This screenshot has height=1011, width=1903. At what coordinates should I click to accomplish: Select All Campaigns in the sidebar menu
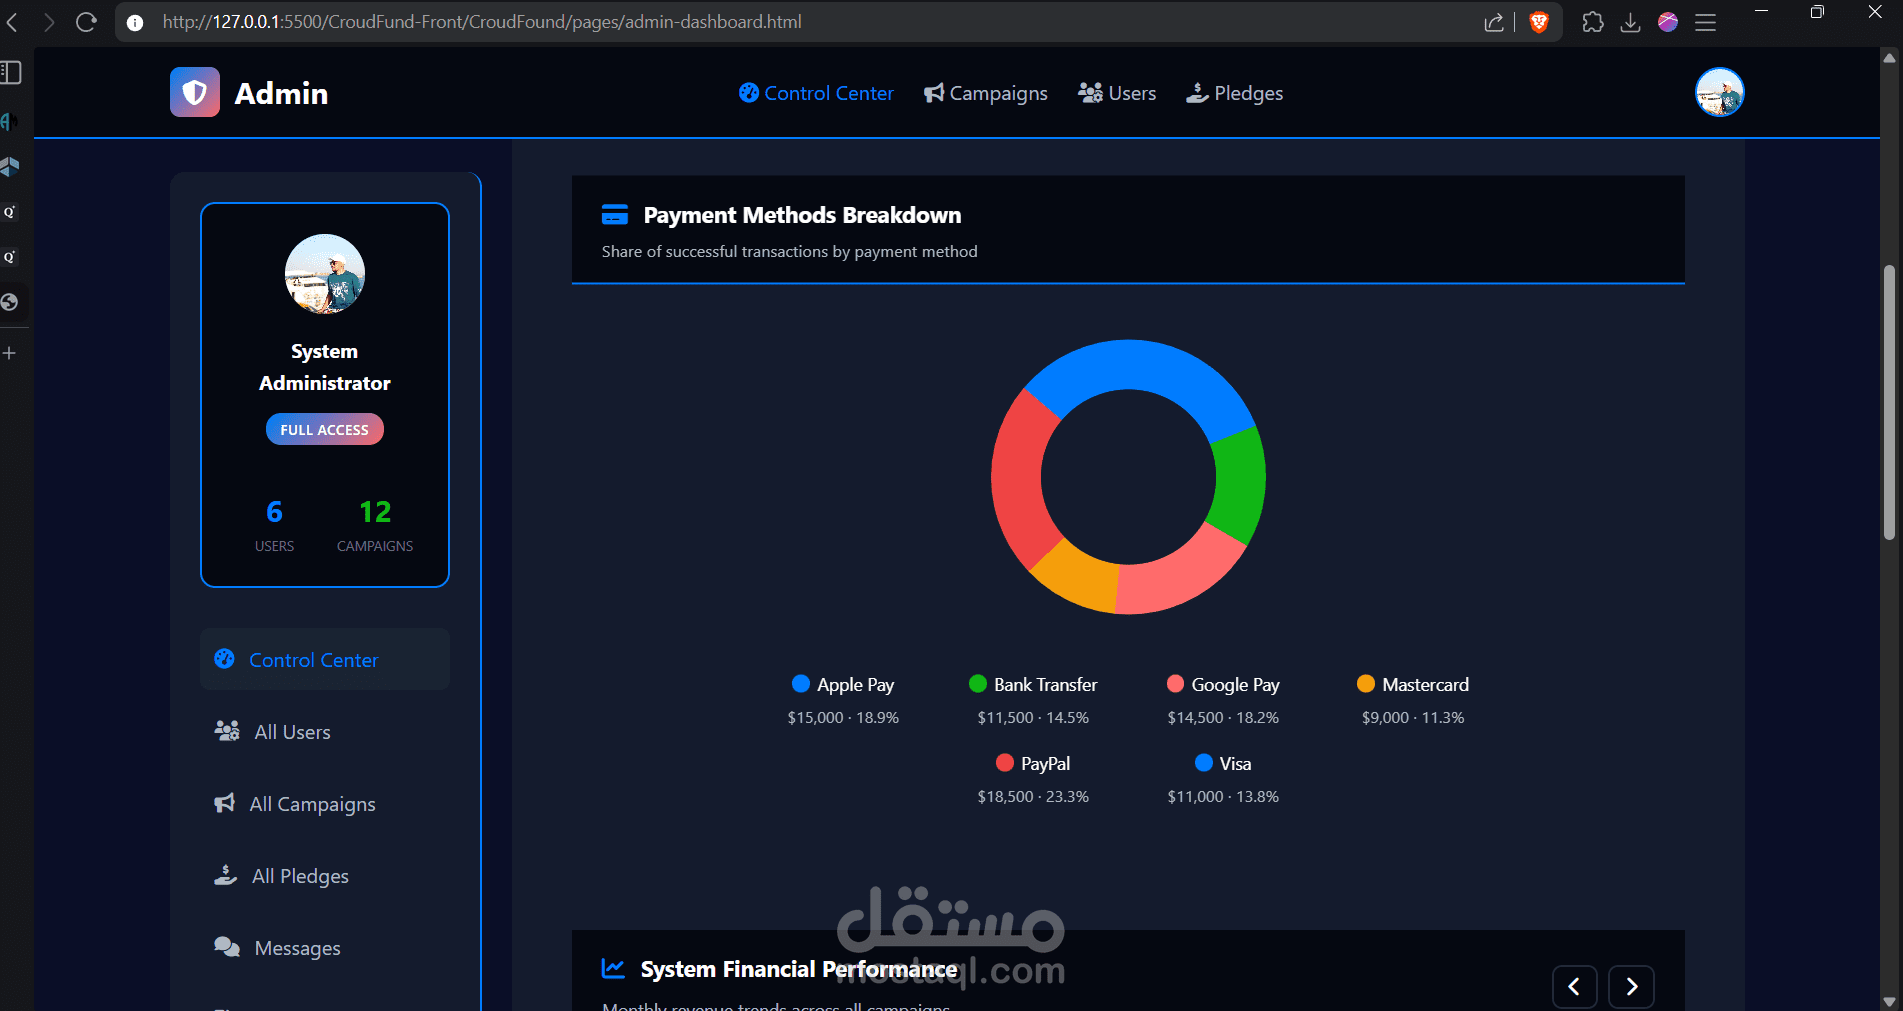pyautogui.click(x=325, y=803)
